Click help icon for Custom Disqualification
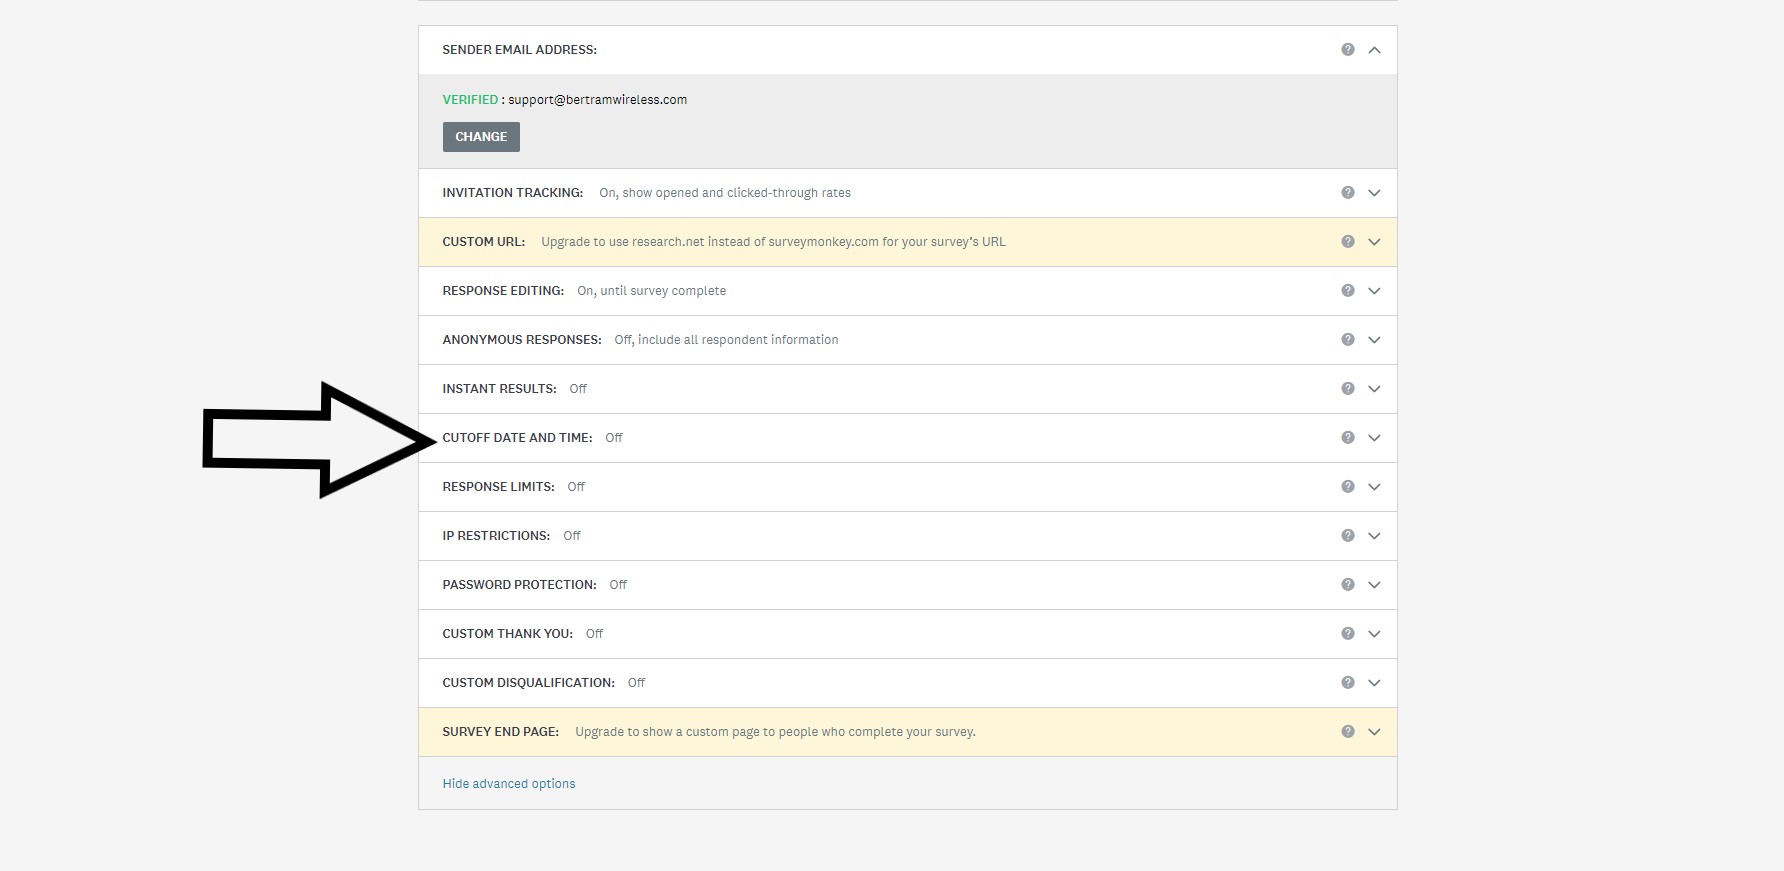 (1347, 683)
